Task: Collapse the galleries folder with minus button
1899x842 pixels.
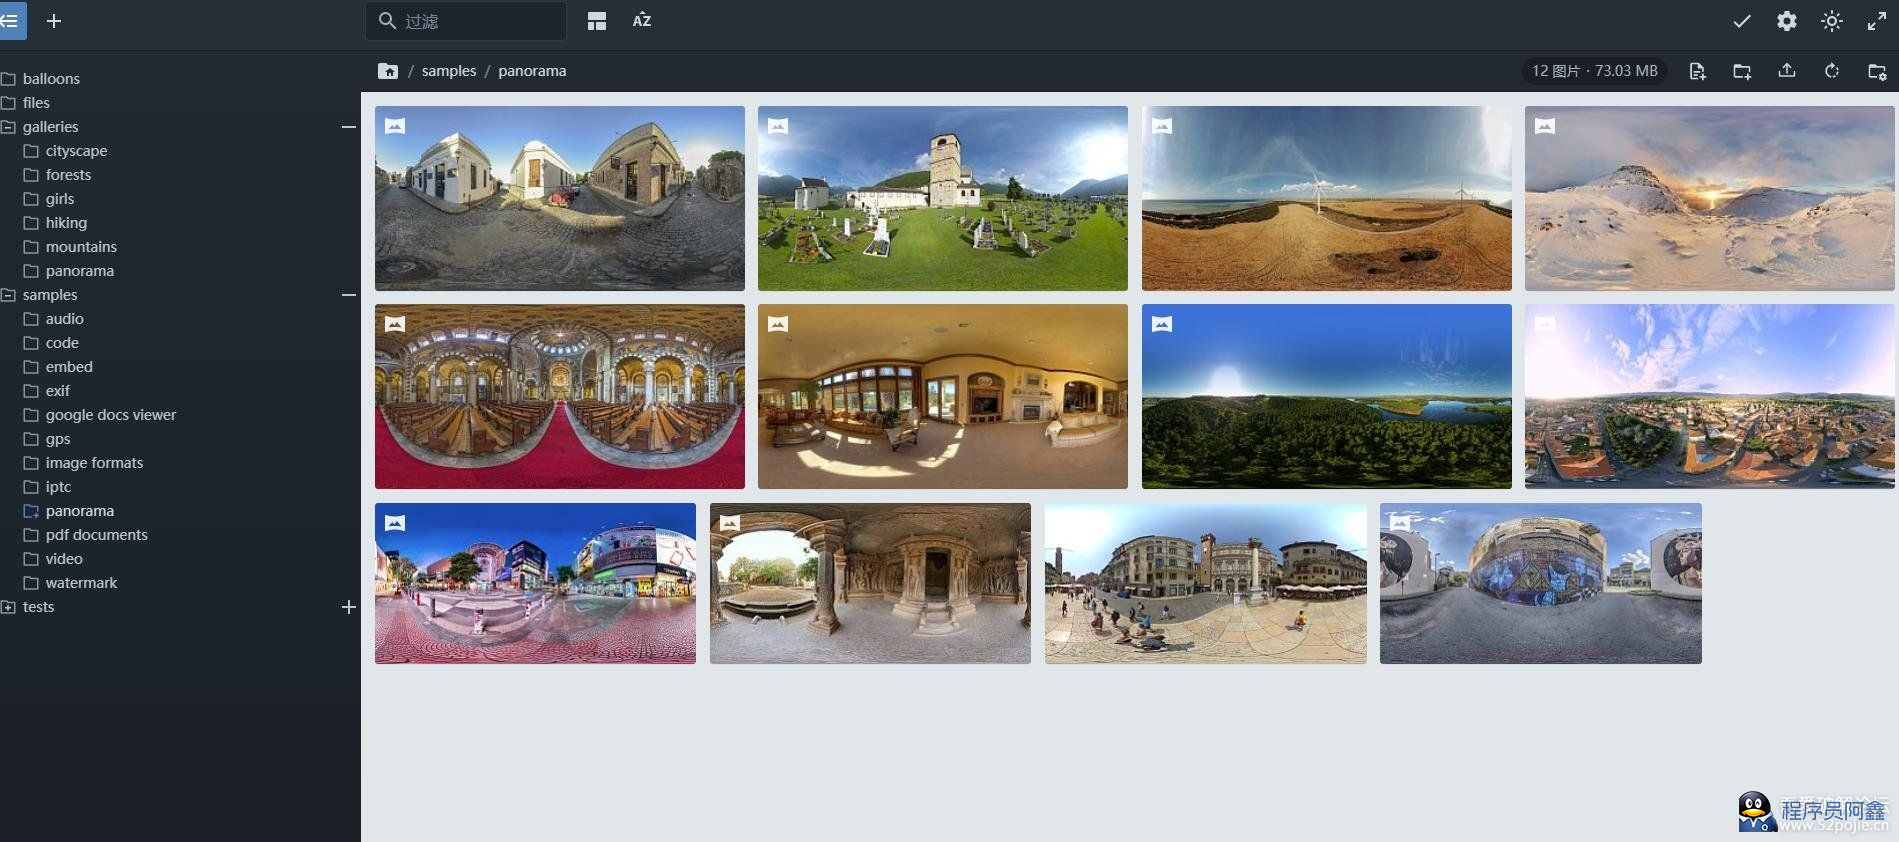Action: (x=348, y=127)
